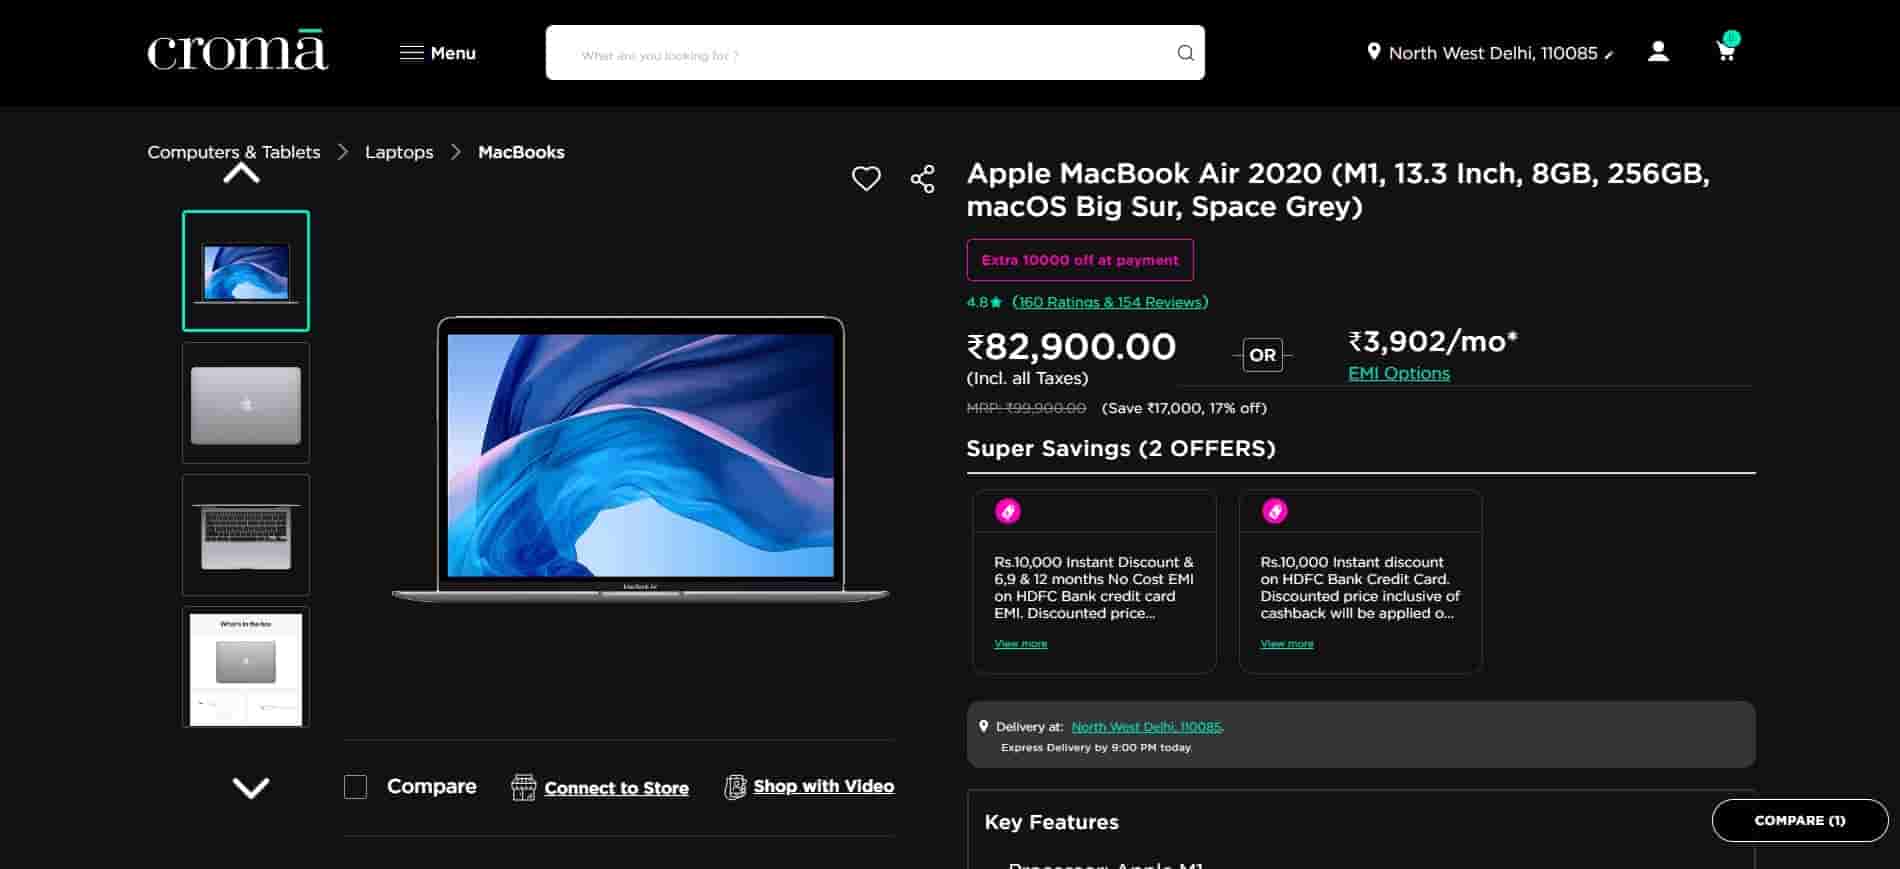
Task: Open the shopping cart
Action: [1726, 50]
